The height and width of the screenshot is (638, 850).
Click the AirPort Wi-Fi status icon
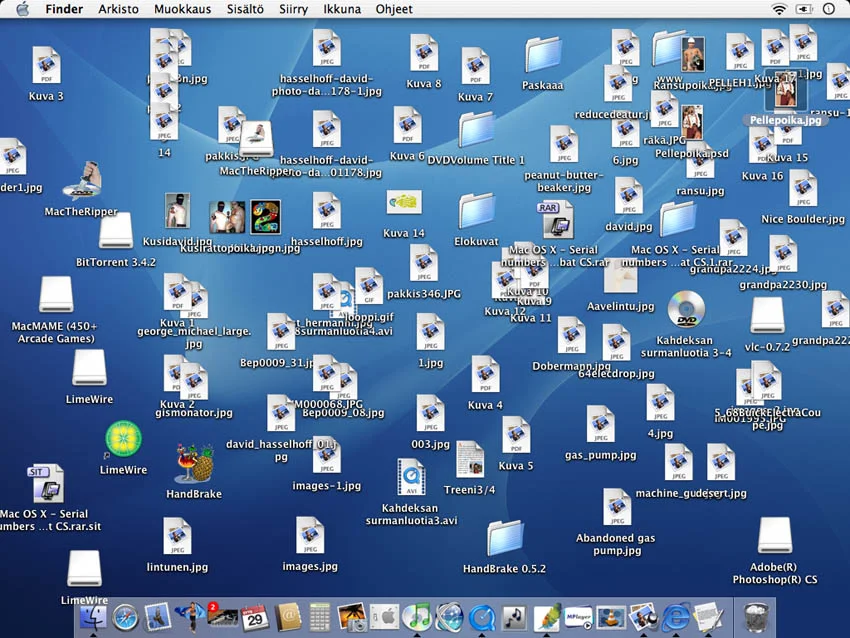click(779, 9)
